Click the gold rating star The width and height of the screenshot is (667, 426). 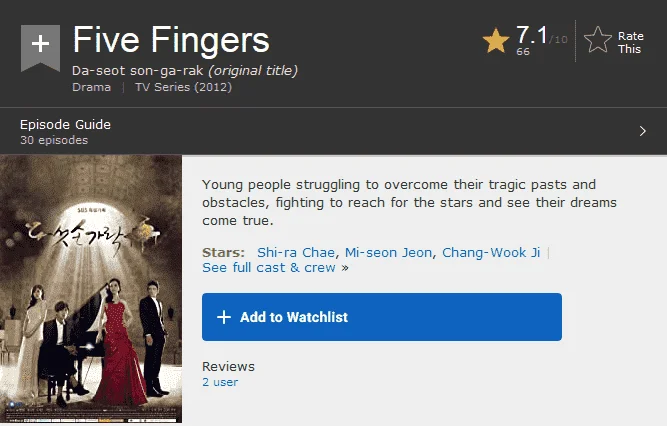point(496,41)
